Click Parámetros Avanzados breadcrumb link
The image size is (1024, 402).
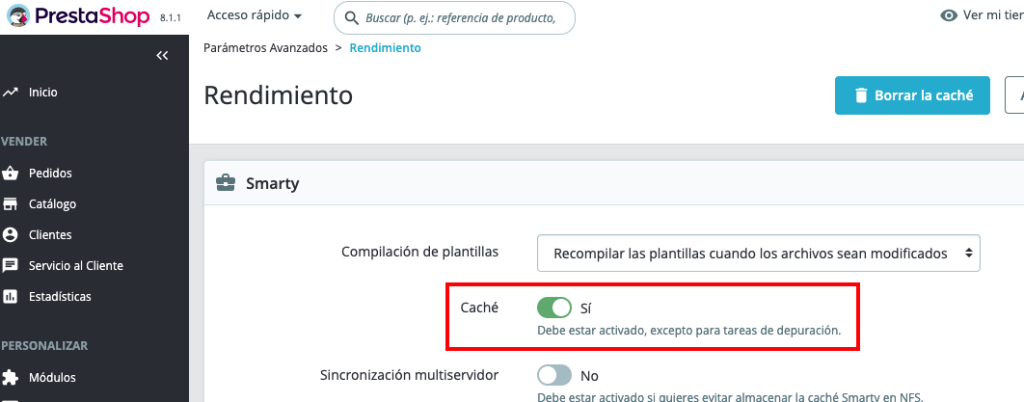265,48
